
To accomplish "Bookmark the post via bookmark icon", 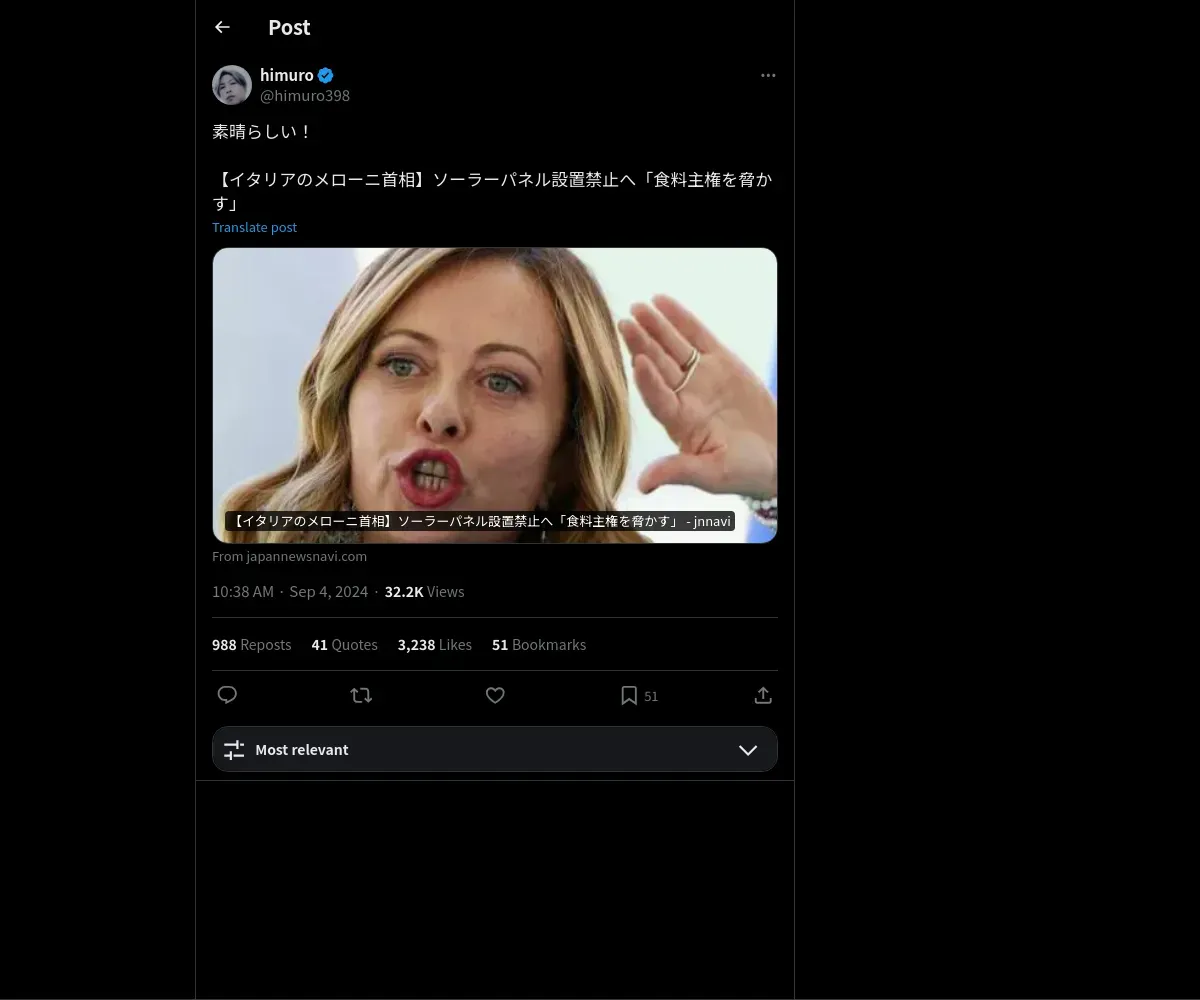I will 629,695.
